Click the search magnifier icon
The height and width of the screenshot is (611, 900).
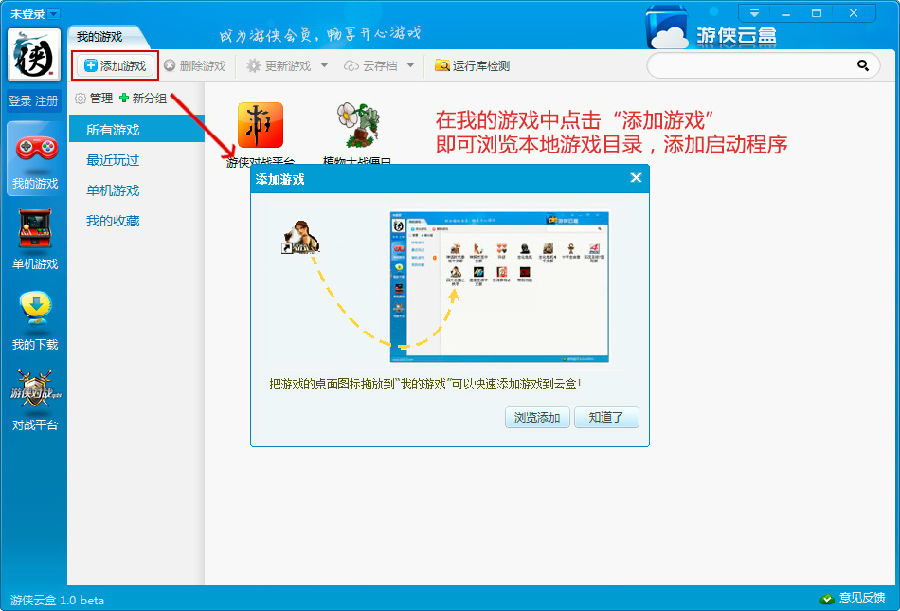[x=862, y=66]
